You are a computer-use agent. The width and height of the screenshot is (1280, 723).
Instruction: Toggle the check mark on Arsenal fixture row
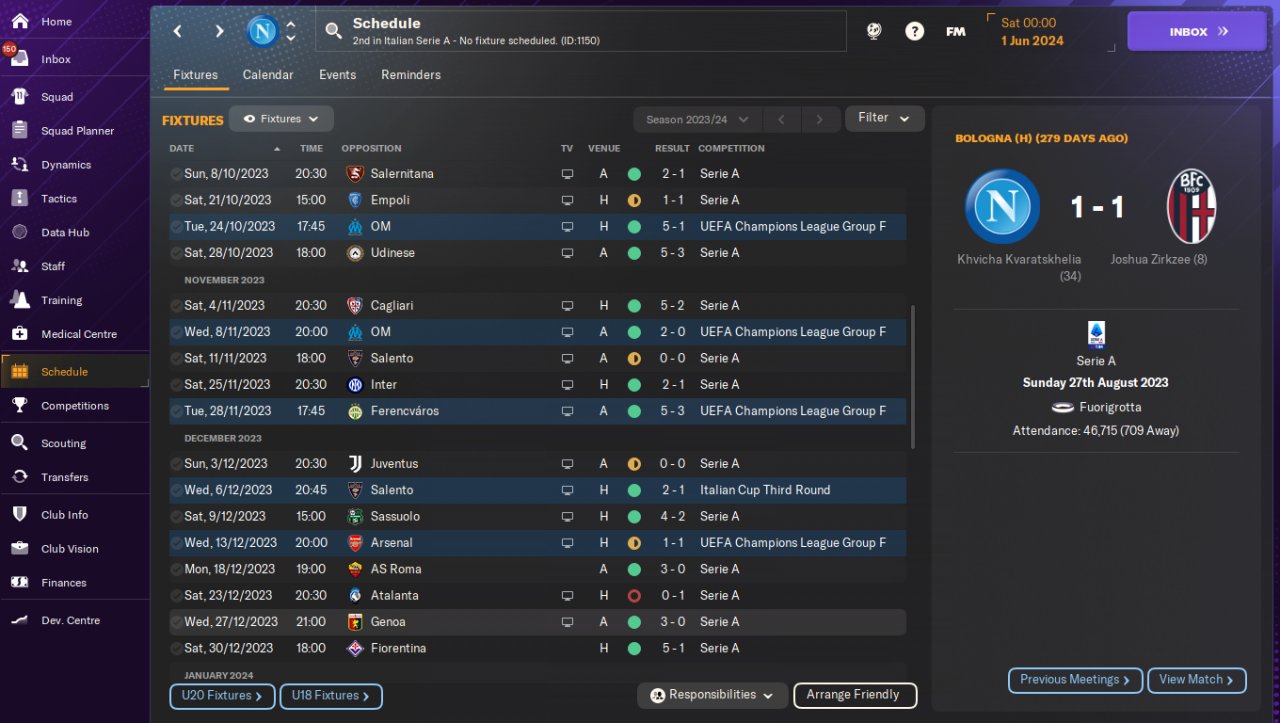click(x=176, y=543)
